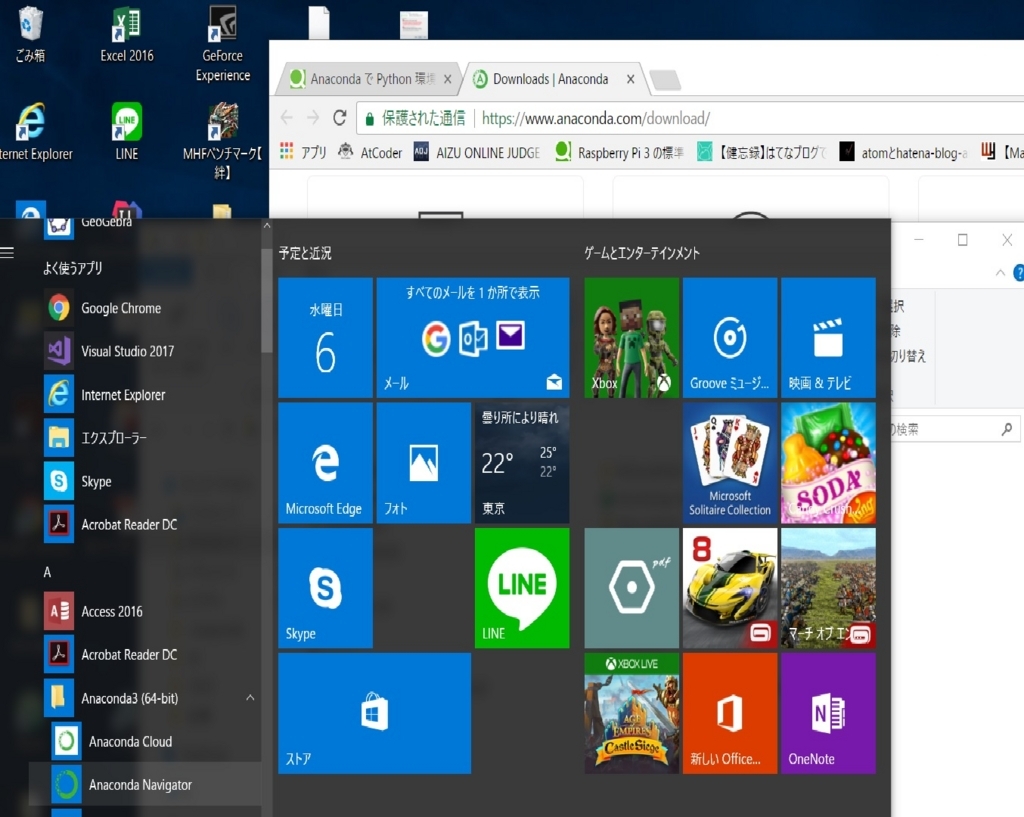Open the Xbox tile
The width and height of the screenshot is (1024, 817).
pyautogui.click(x=632, y=337)
